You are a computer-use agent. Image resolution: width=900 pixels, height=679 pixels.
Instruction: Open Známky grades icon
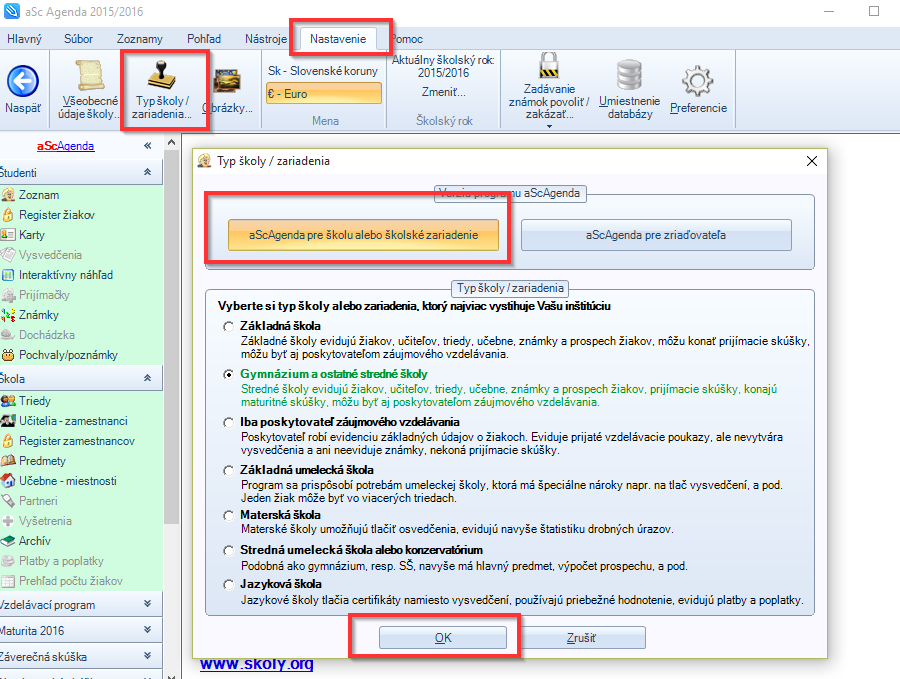coord(8,315)
